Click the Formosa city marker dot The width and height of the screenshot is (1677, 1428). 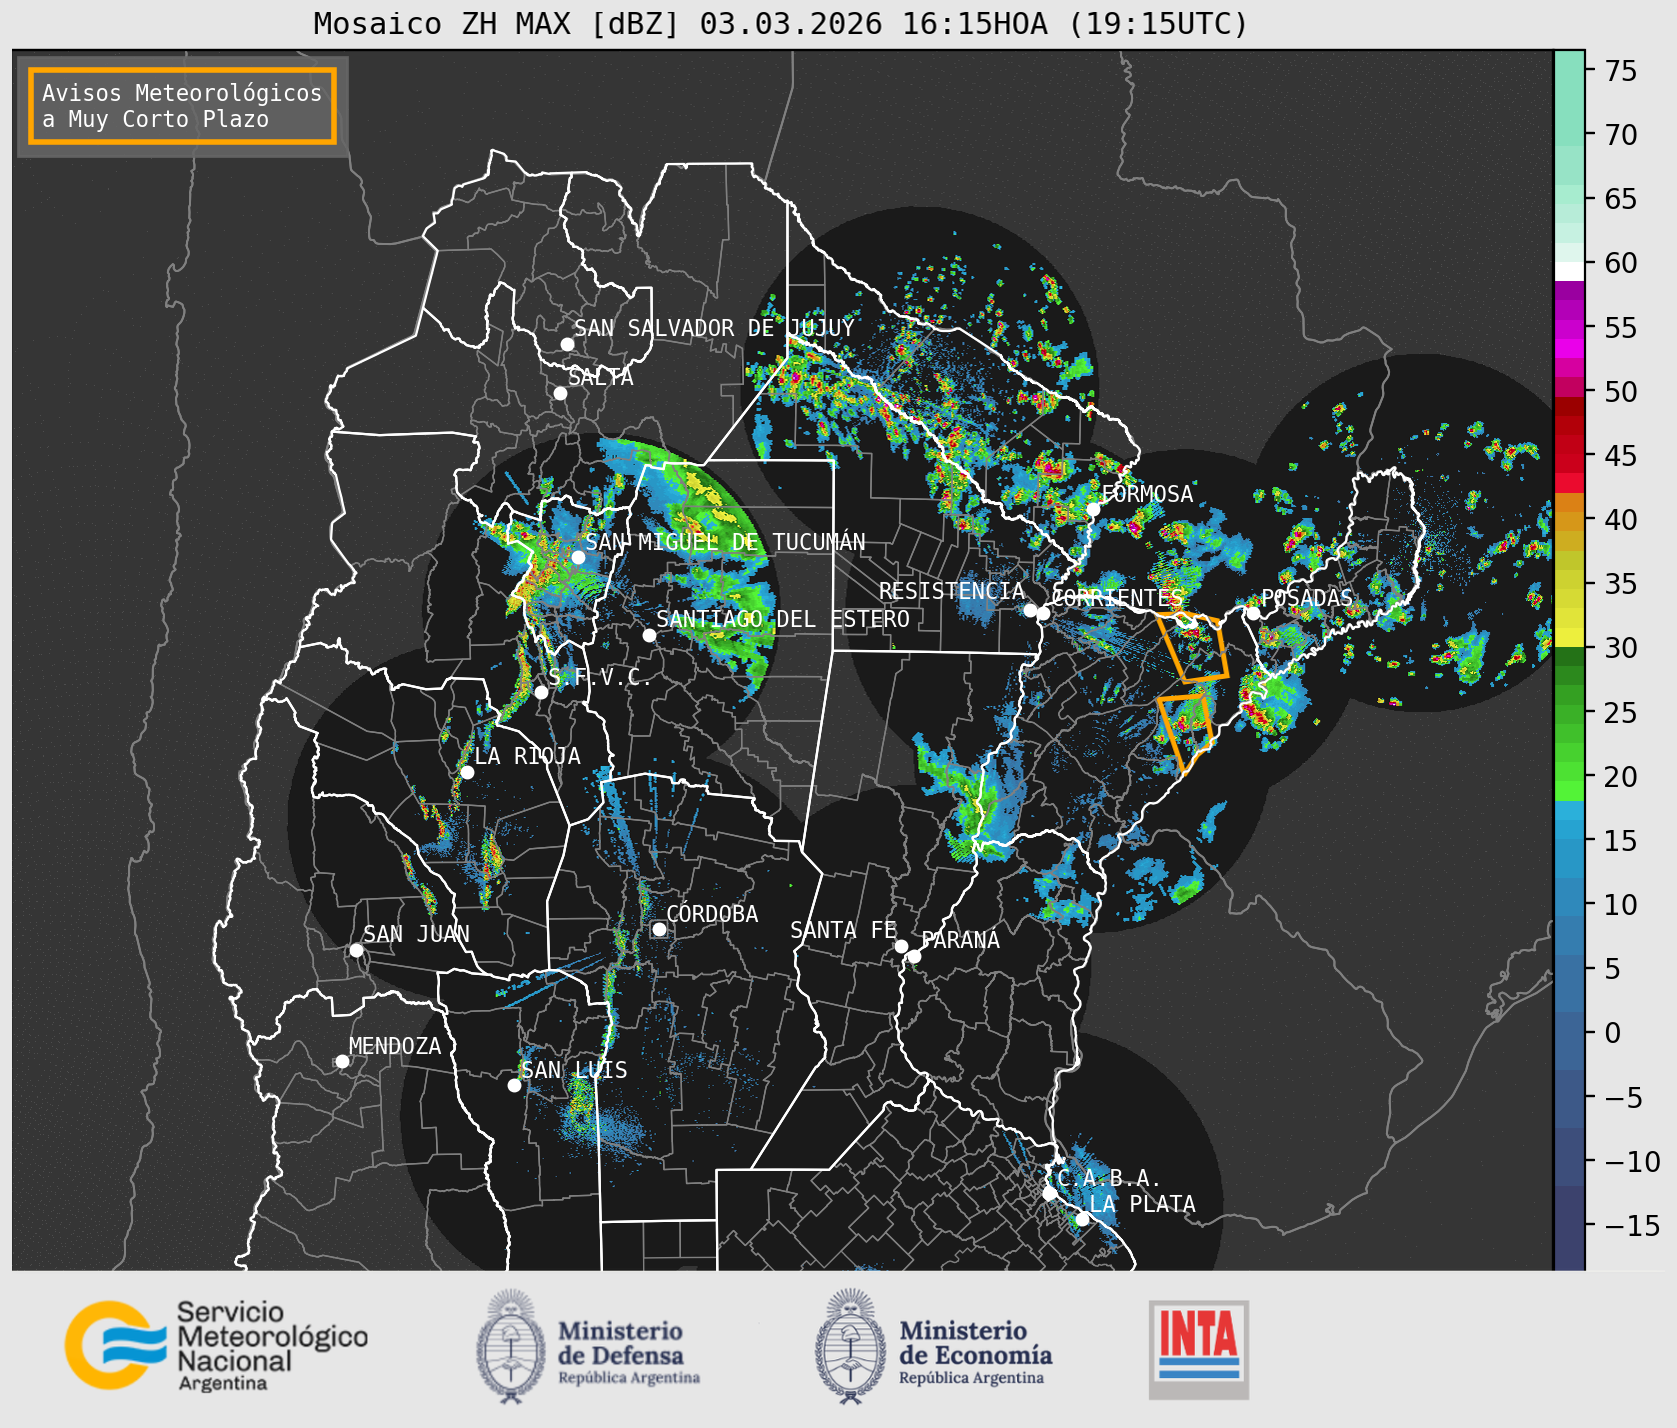coord(1093,509)
